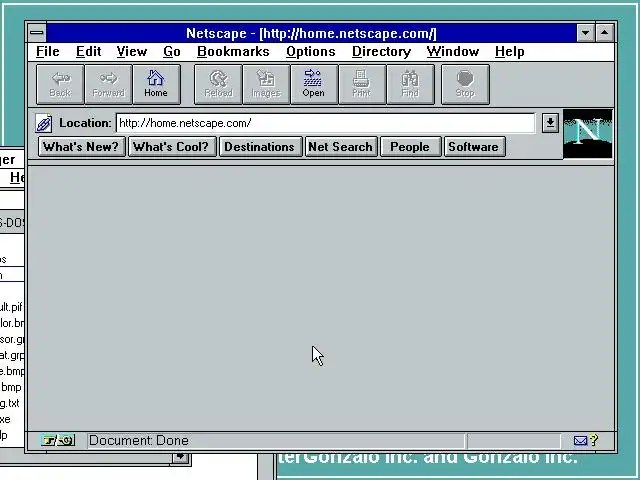Click the What's Cool? button
Viewport: 640px width, 480px height.
coord(171,147)
